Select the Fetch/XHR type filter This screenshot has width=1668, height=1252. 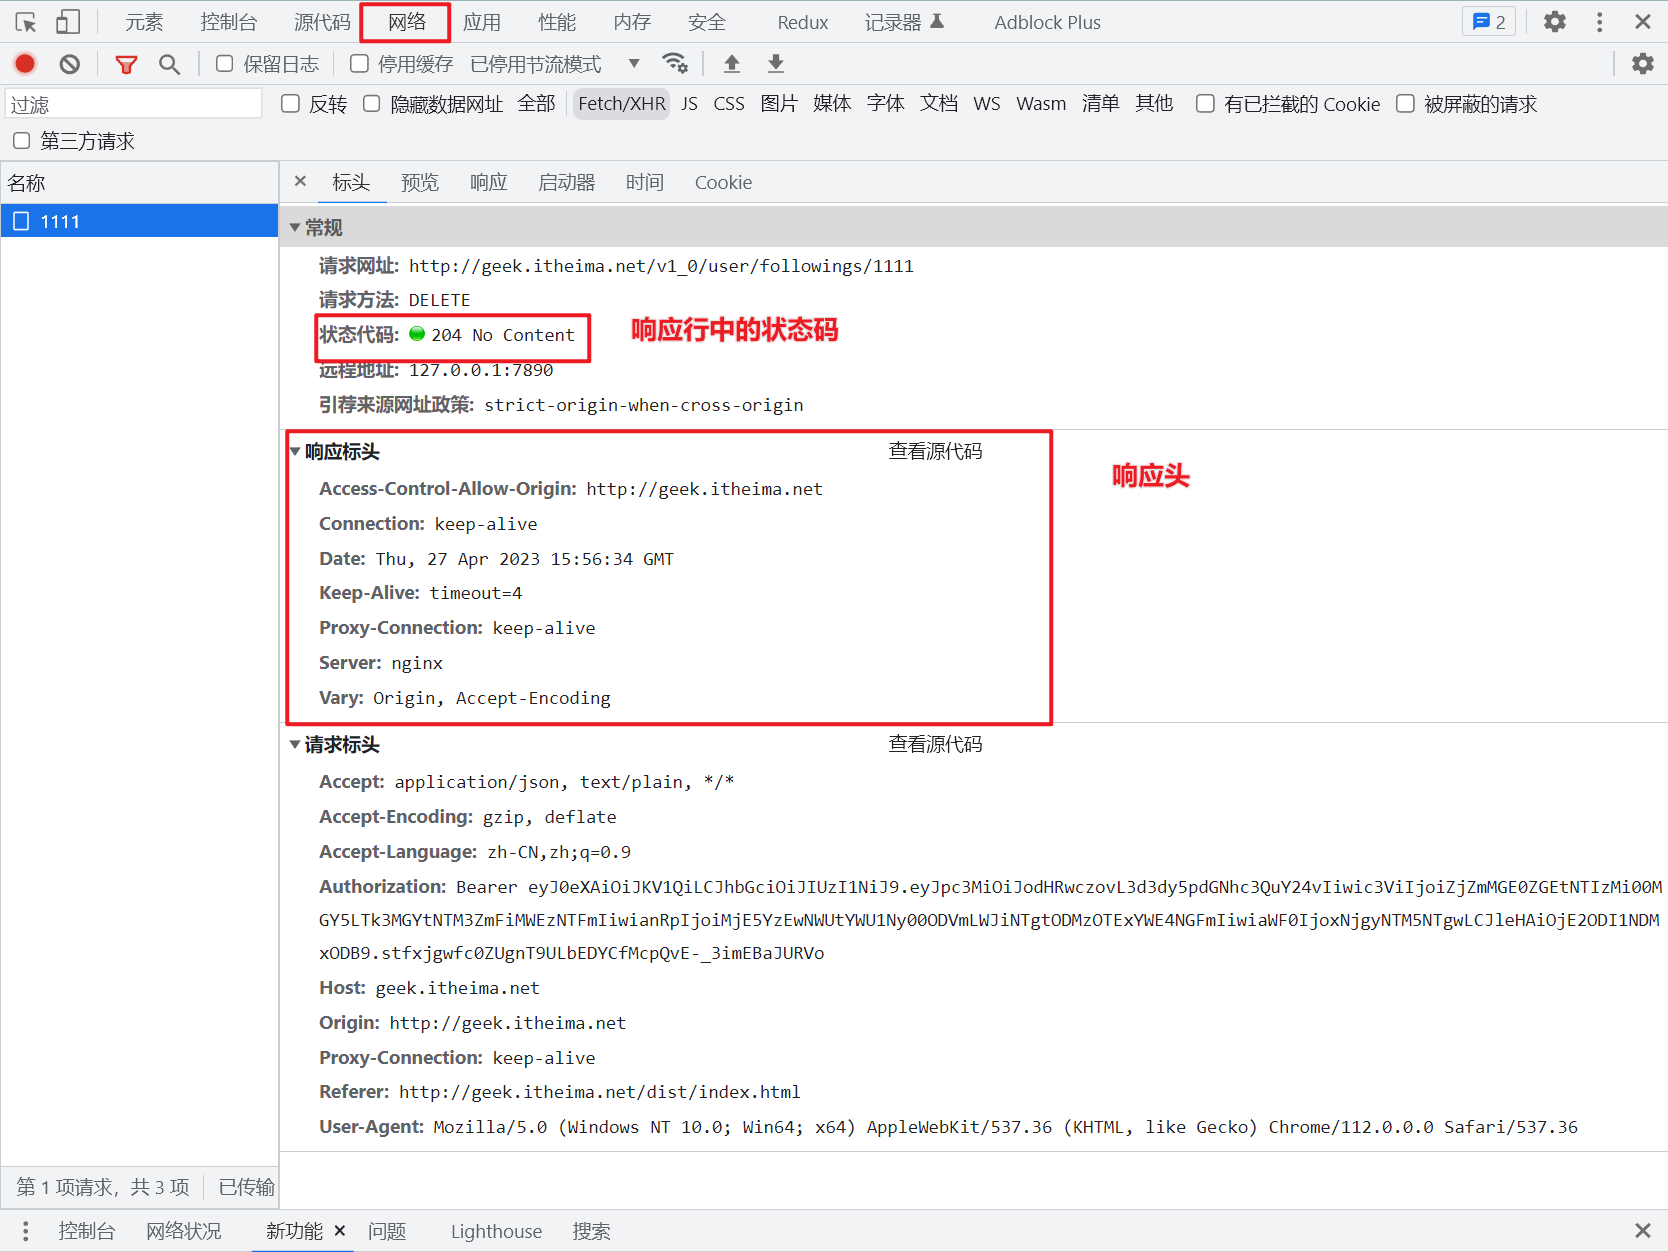pyautogui.click(x=622, y=104)
